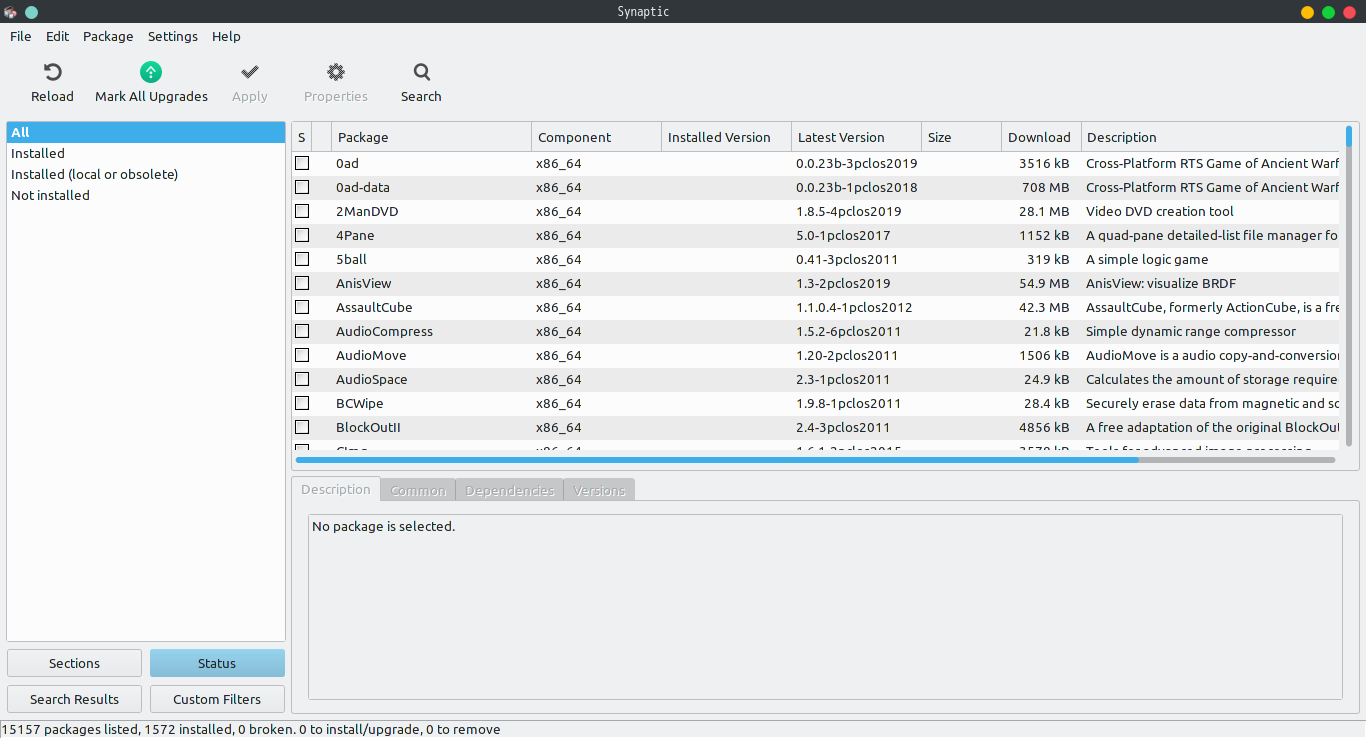The width and height of the screenshot is (1366, 738).
Task: Click the Apply checkmark icon
Action: tap(250, 72)
